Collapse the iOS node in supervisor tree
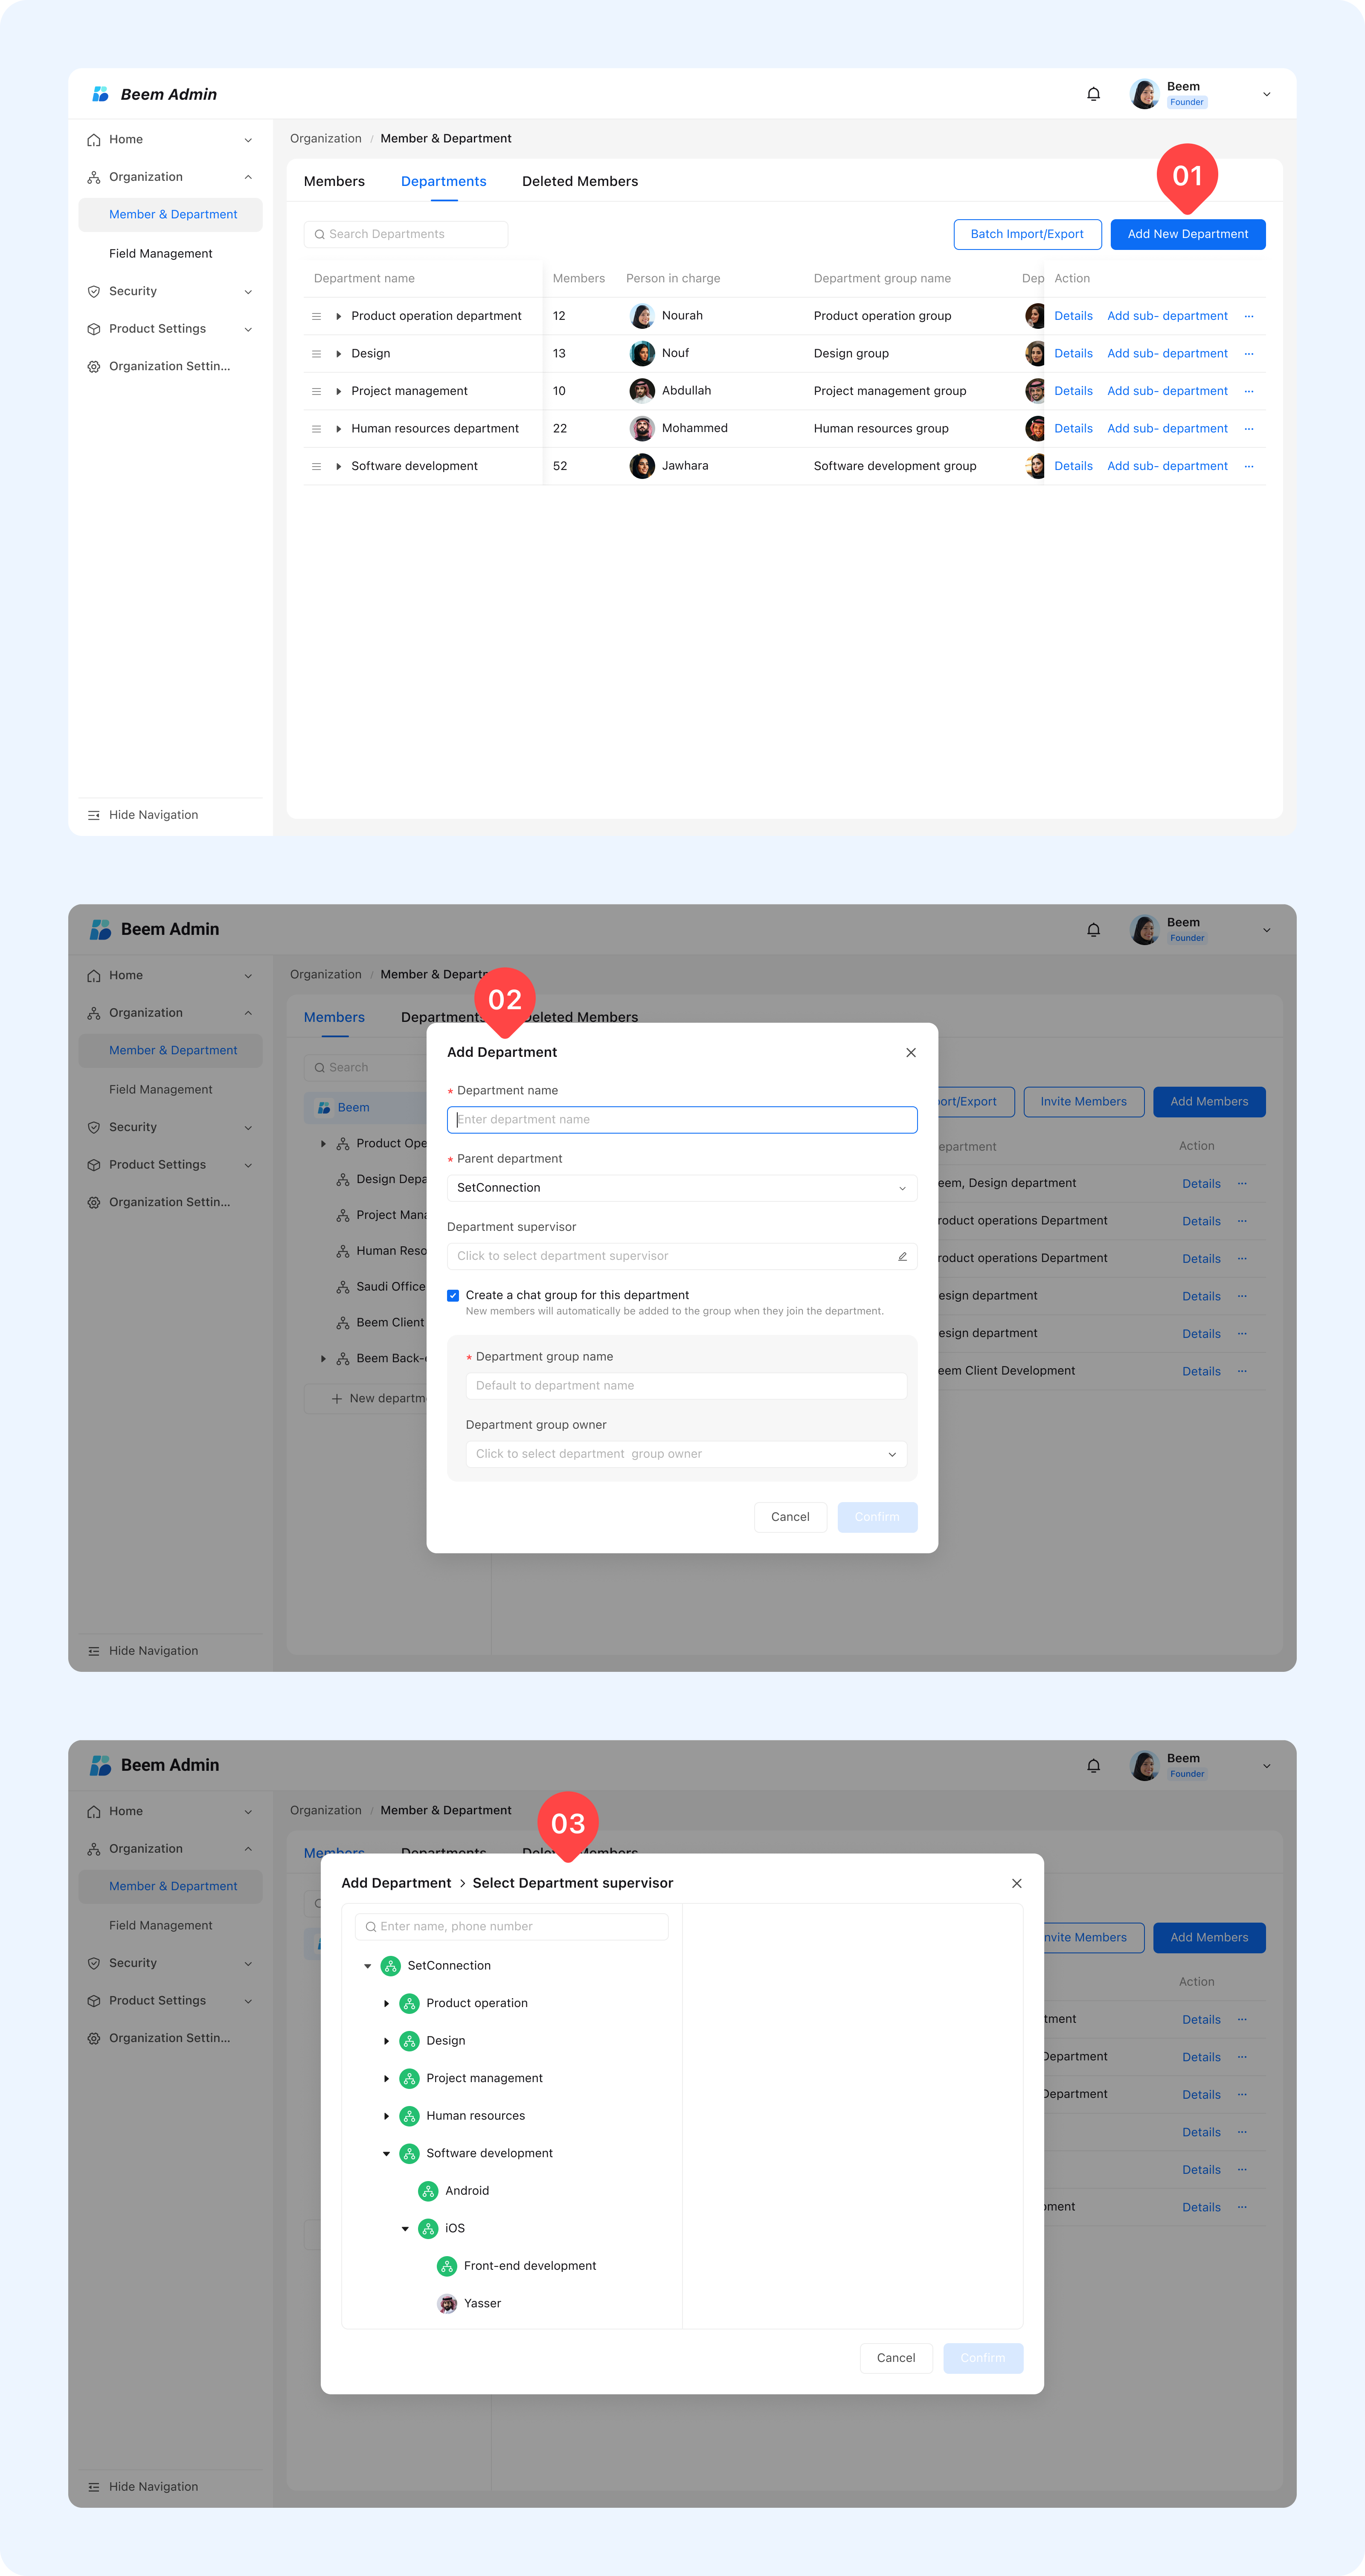This screenshot has width=1365, height=2576. pos(405,2228)
